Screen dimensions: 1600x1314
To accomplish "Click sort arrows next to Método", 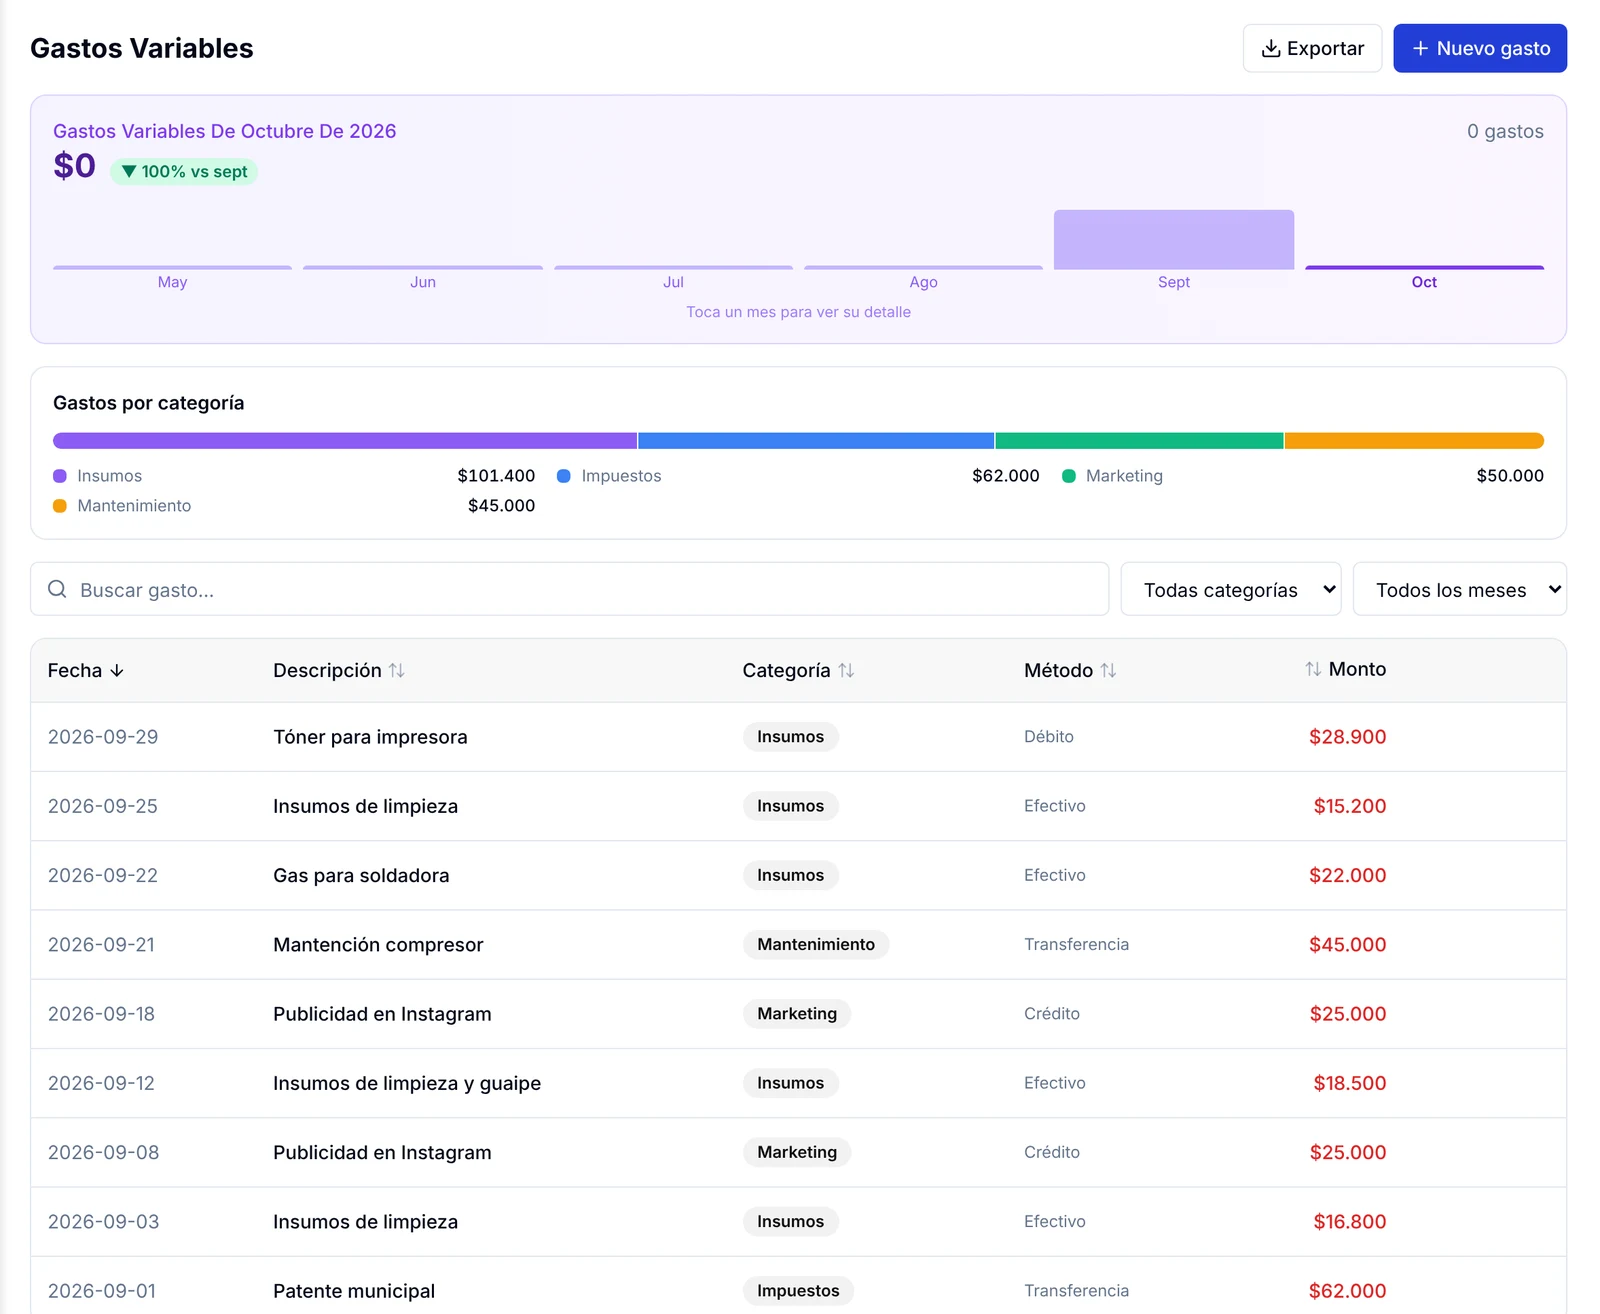I will [1108, 671].
